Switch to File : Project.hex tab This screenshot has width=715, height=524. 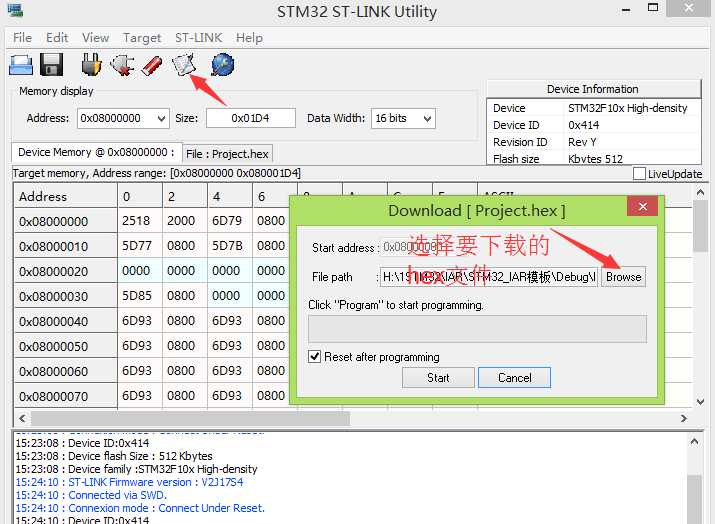click(x=227, y=154)
